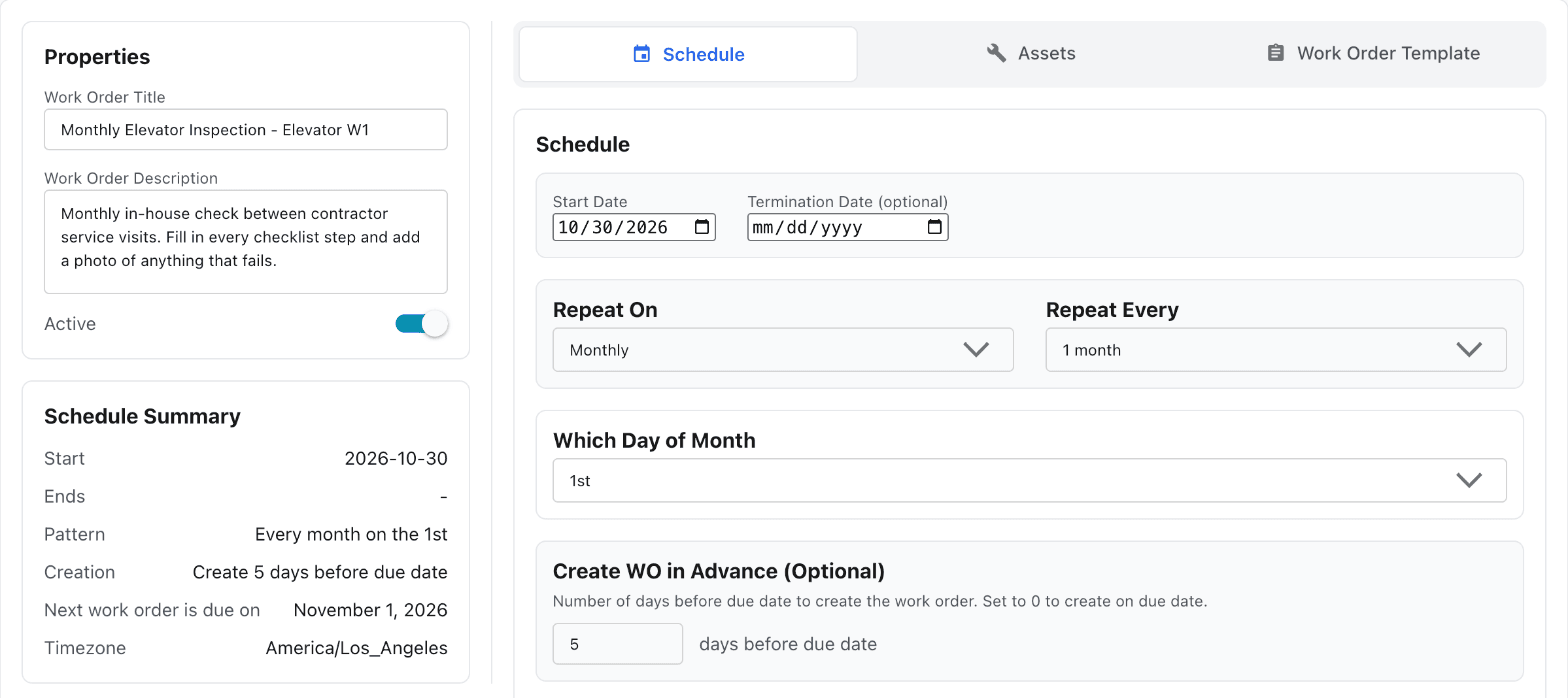Click the '2026-10-30' start value in summary

tap(396, 458)
